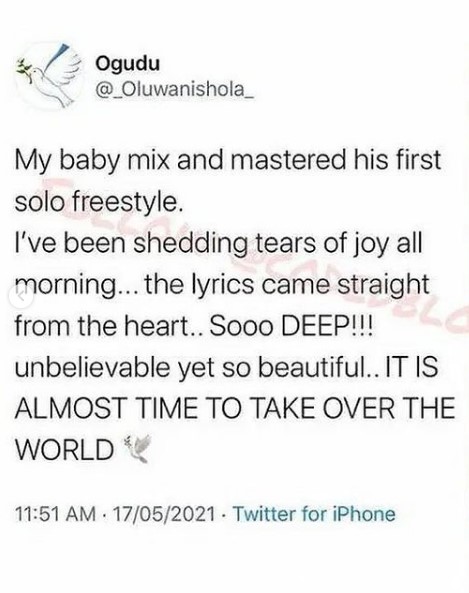Open the Twitter for iPhone link
The height and width of the screenshot is (593, 469).
tap(314, 514)
